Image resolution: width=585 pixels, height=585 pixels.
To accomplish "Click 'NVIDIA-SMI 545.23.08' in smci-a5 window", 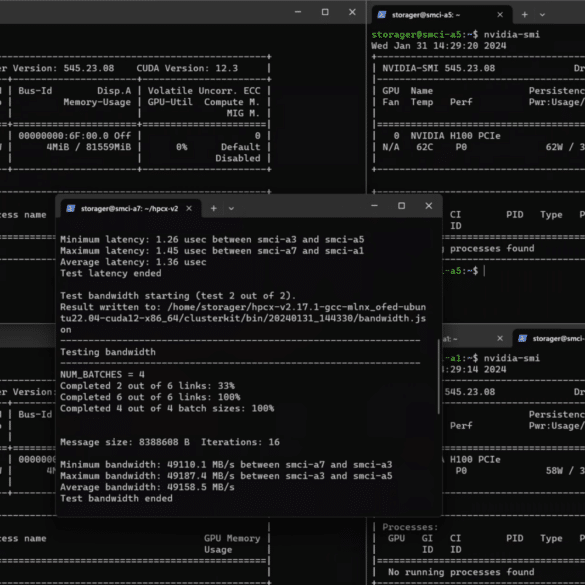I will click(439, 68).
